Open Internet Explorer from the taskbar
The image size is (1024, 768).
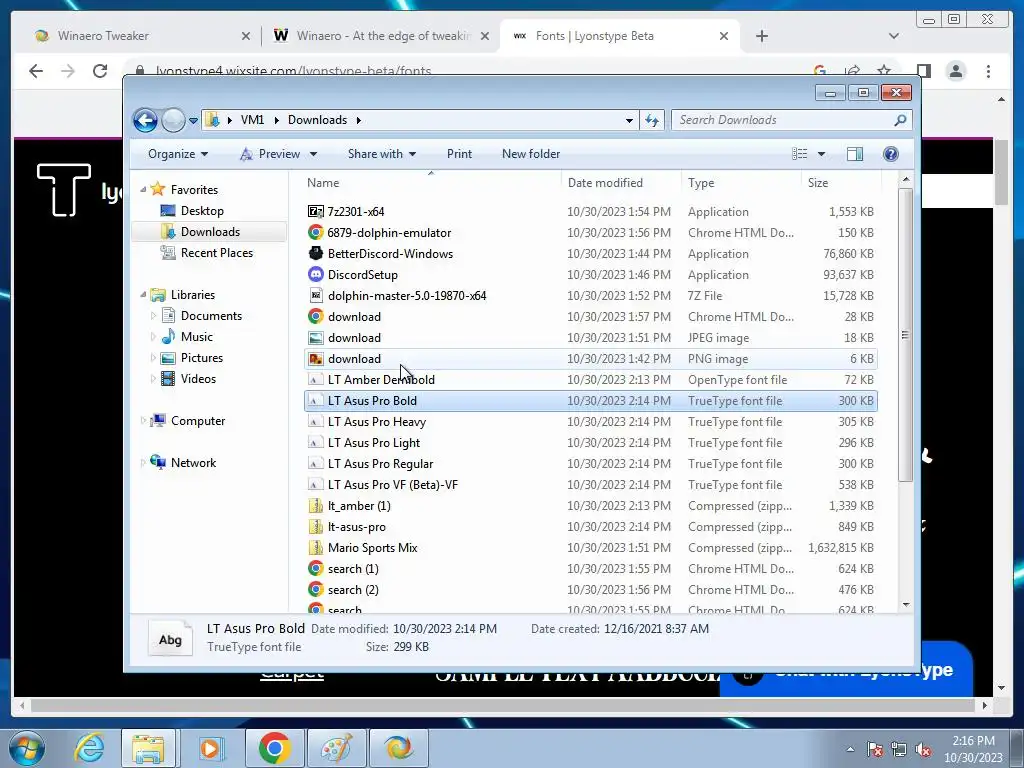(89, 748)
